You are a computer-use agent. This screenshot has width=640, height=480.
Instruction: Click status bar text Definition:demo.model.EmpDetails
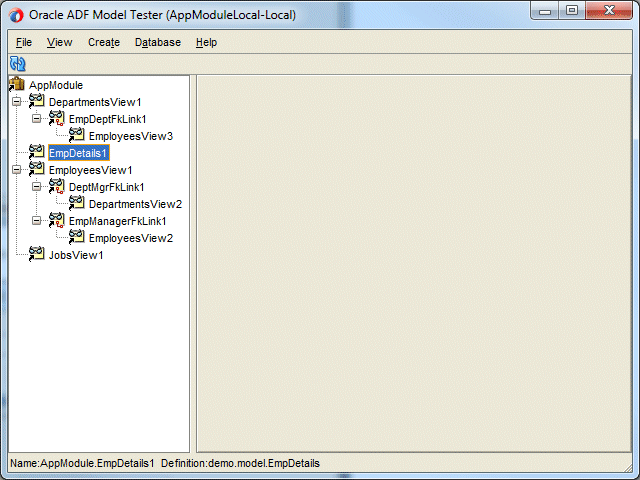[x=240, y=463]
